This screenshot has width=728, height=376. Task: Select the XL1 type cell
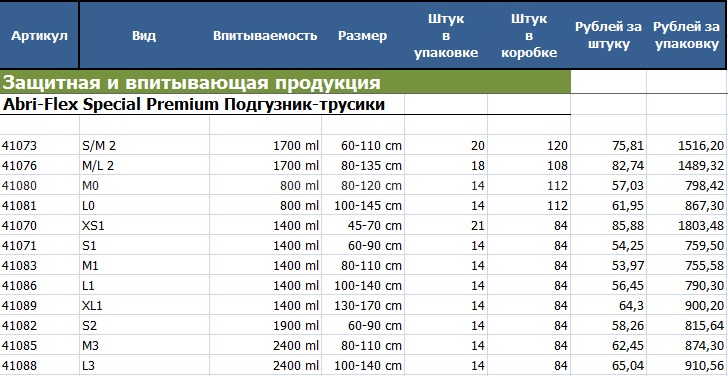[144, 305]
